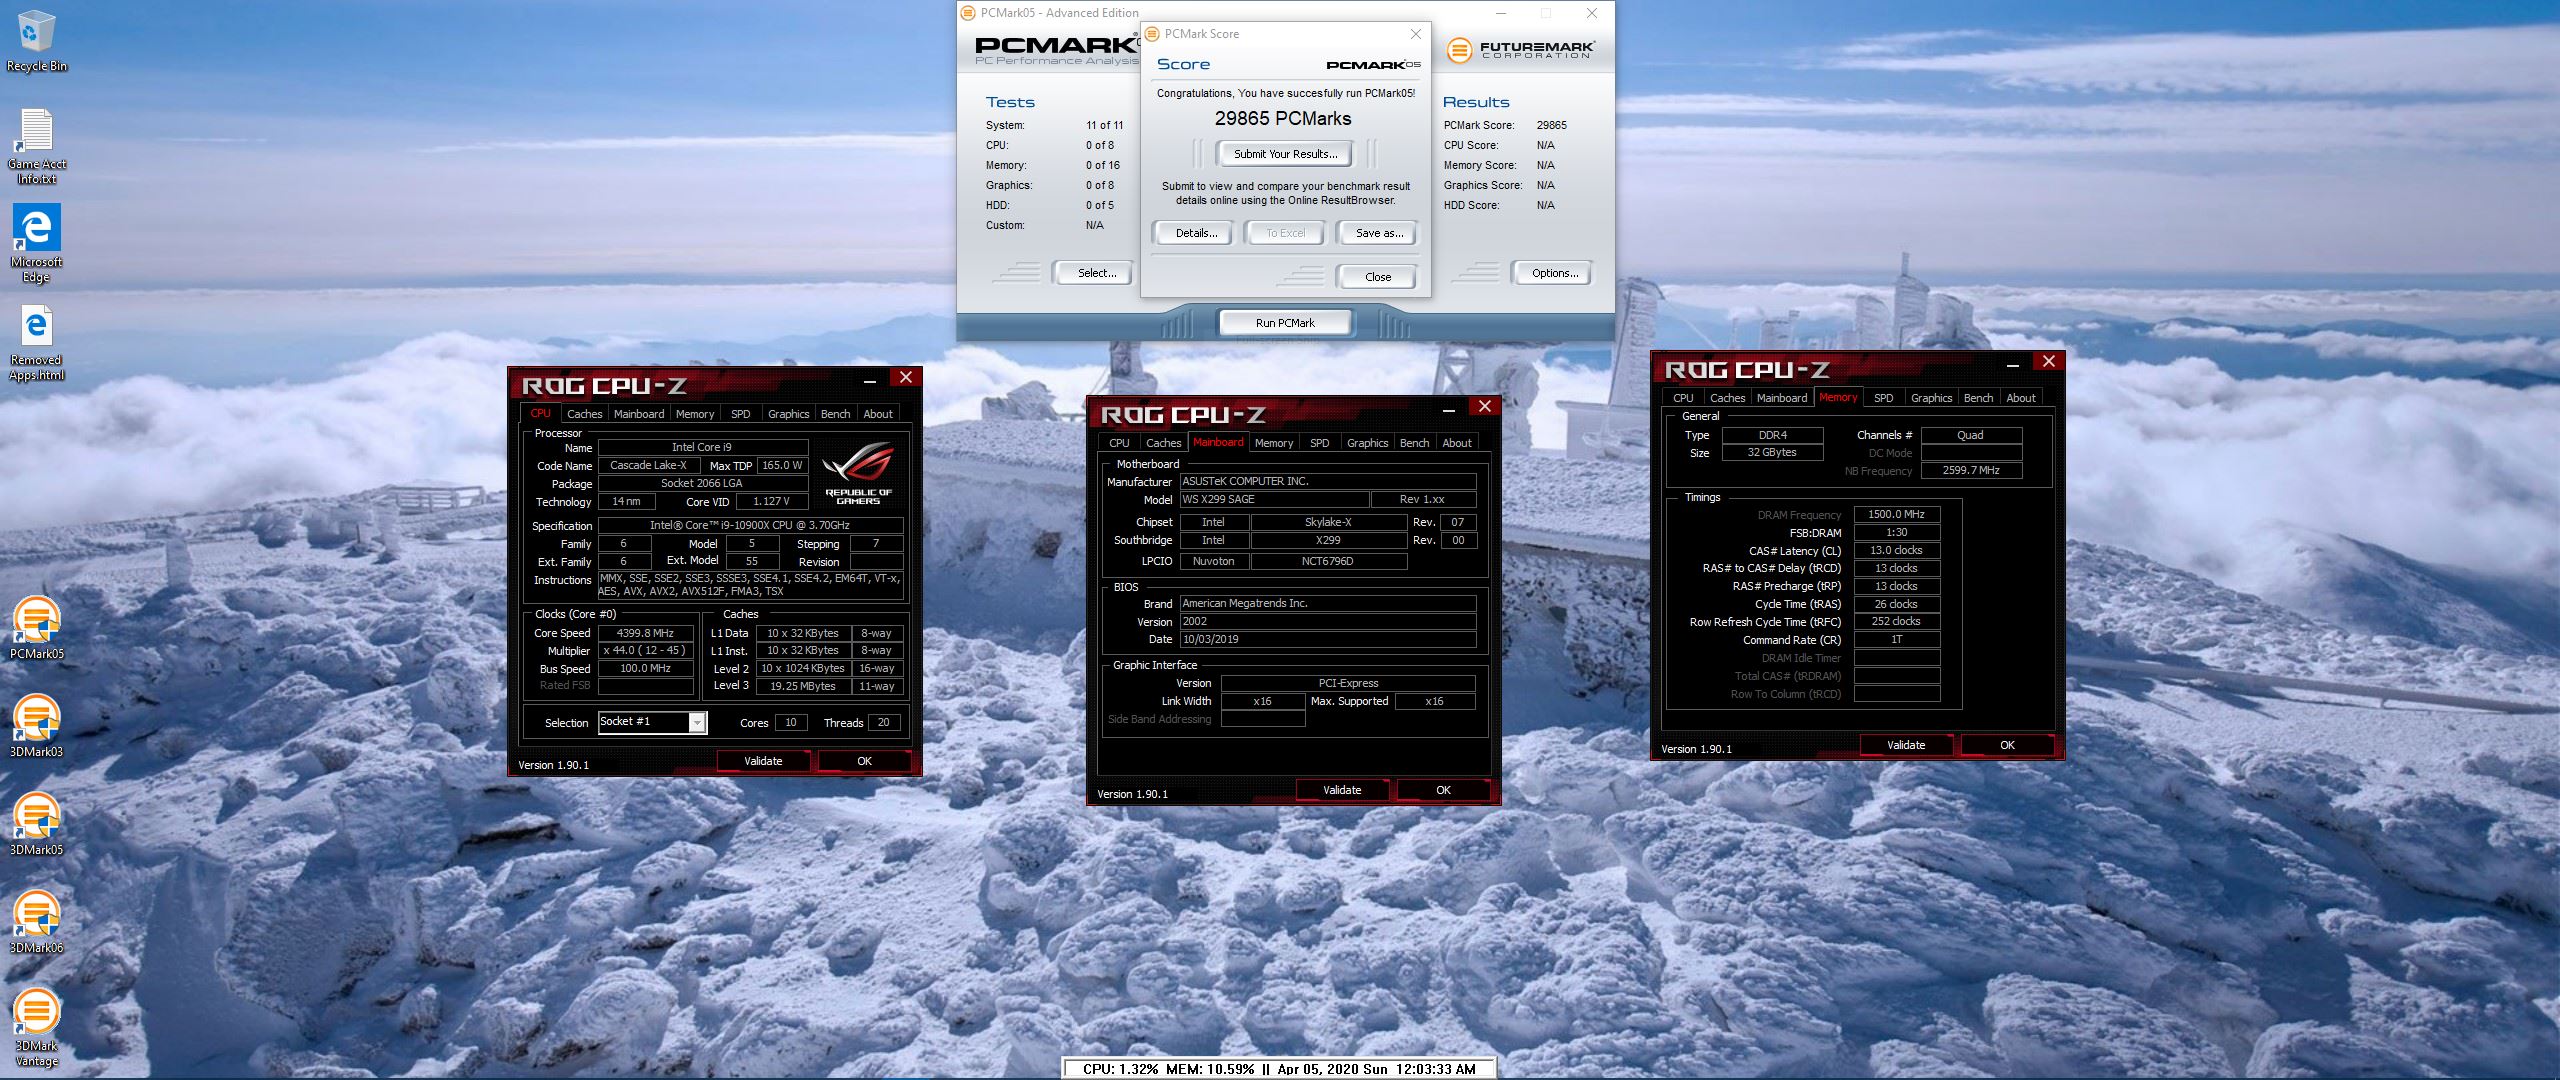Minimize the middle CPU-Z Mainboard window
This screenshot has width=2560, height=1080.
point(1449,408)
